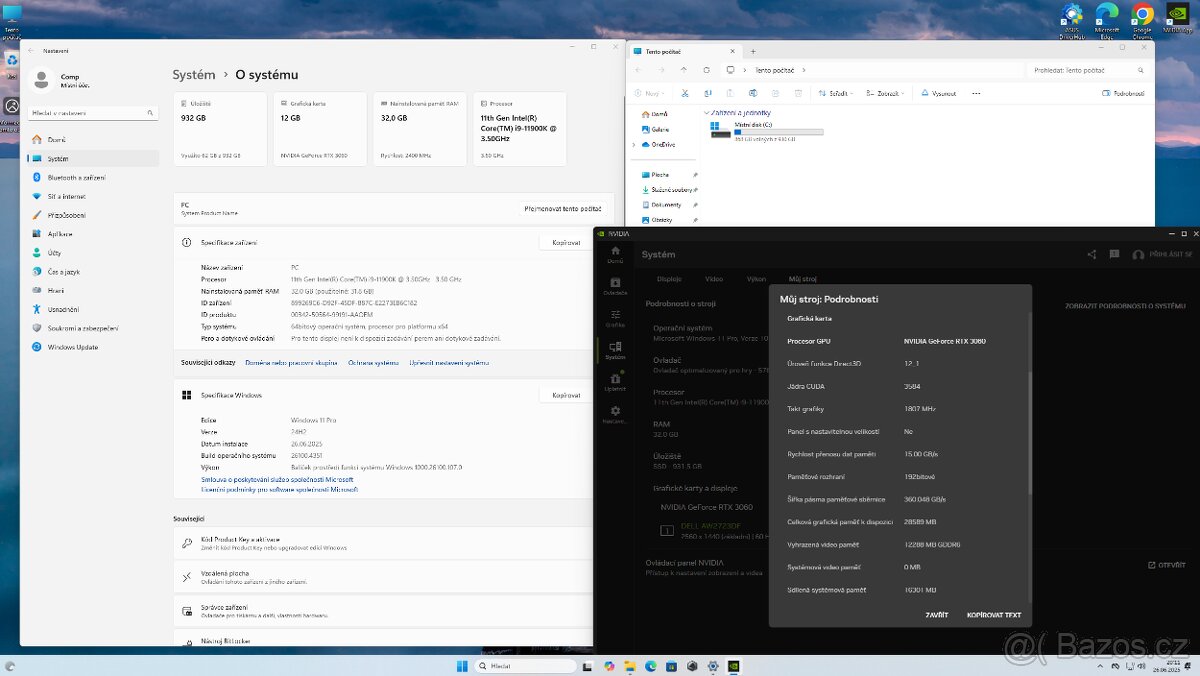Open Místní disk (C:) drive
The height and width of the screenshot is (676, 1200).
point(767,131)
